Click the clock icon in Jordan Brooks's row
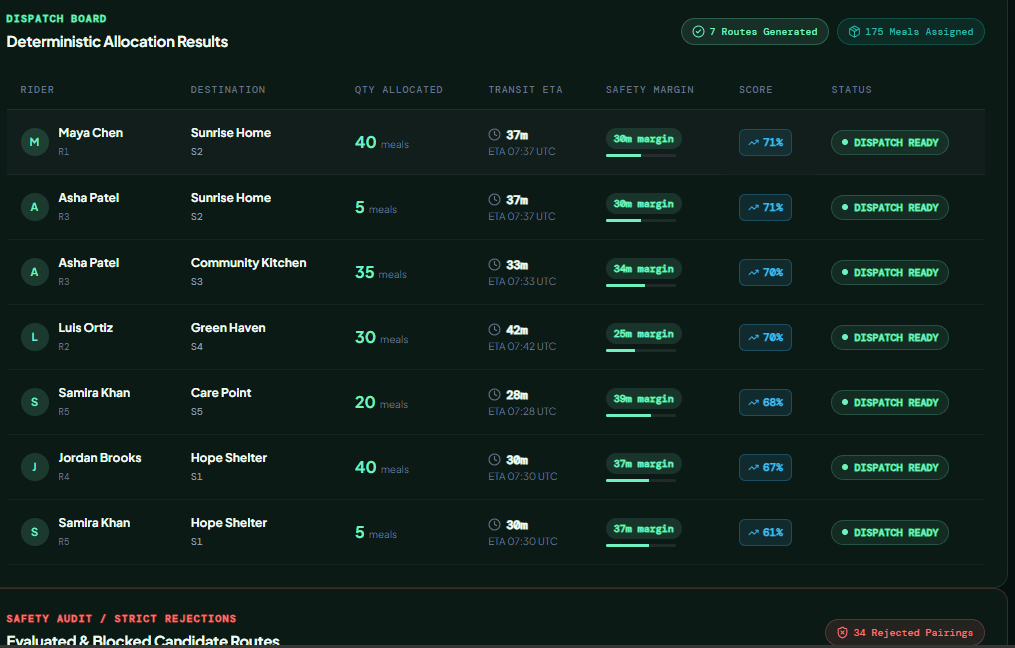This screenshot has width=1015, height=648. tap(495, 460)
